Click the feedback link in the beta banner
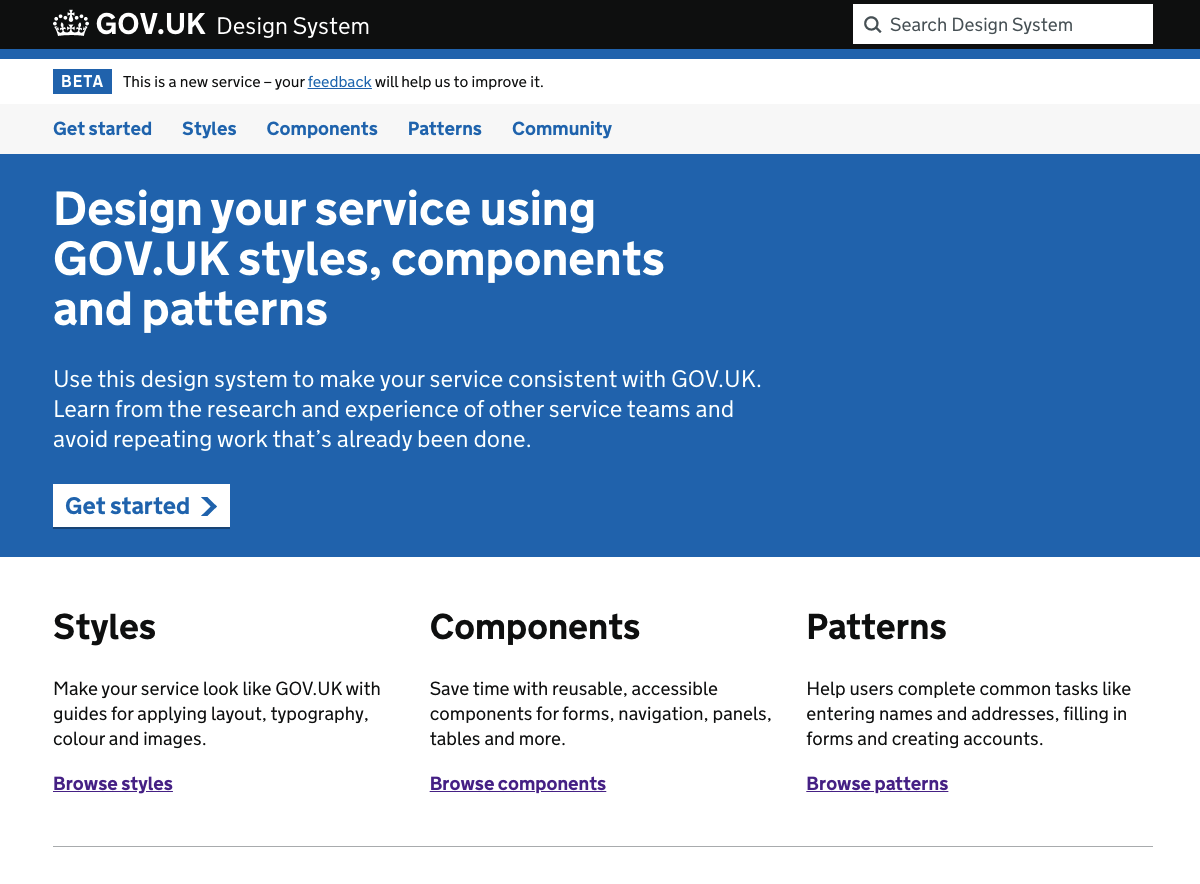The width and height of the screenshot is (1200, 884). [x=340, y=82]
